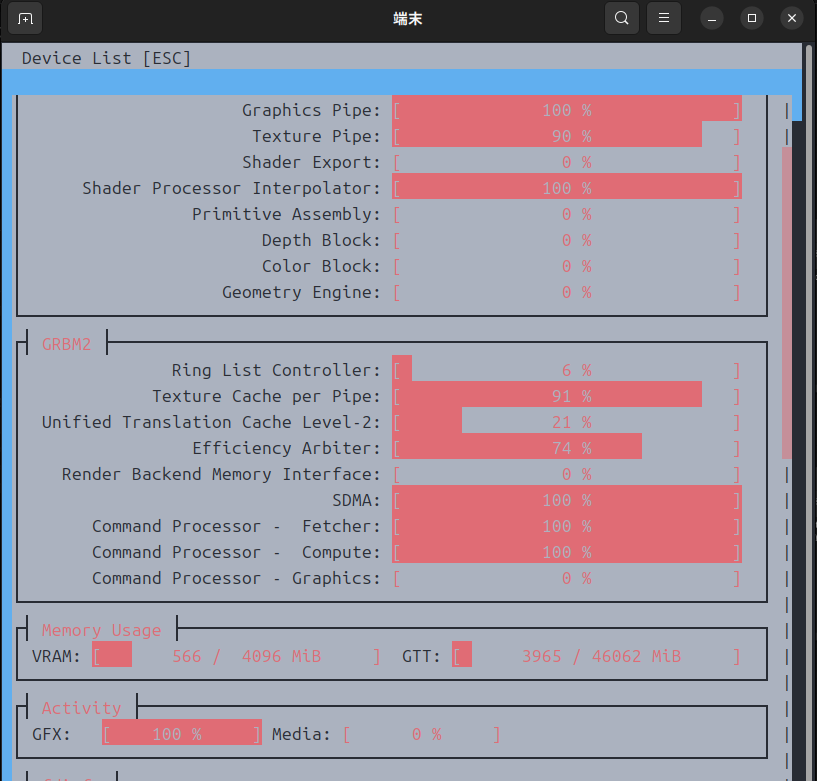
Task: Click the Media activity 0 % gauge
Action: [421, 734]
